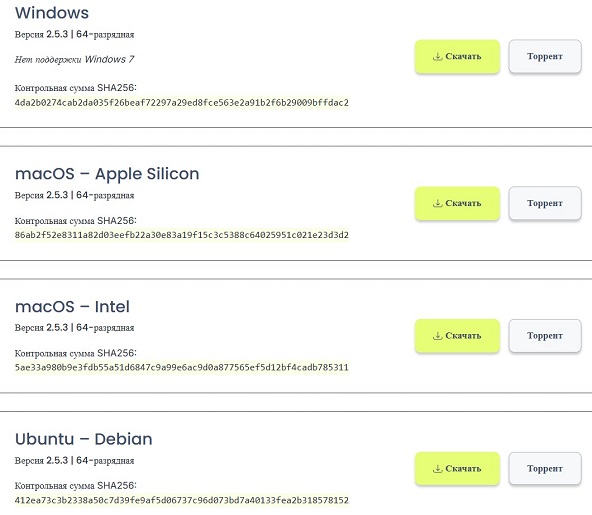Viewport: 592px width, 515px height.
Task: Click the download arrow icon for macOS Intel
Action: pyautogui.click(x=437, y=336)
